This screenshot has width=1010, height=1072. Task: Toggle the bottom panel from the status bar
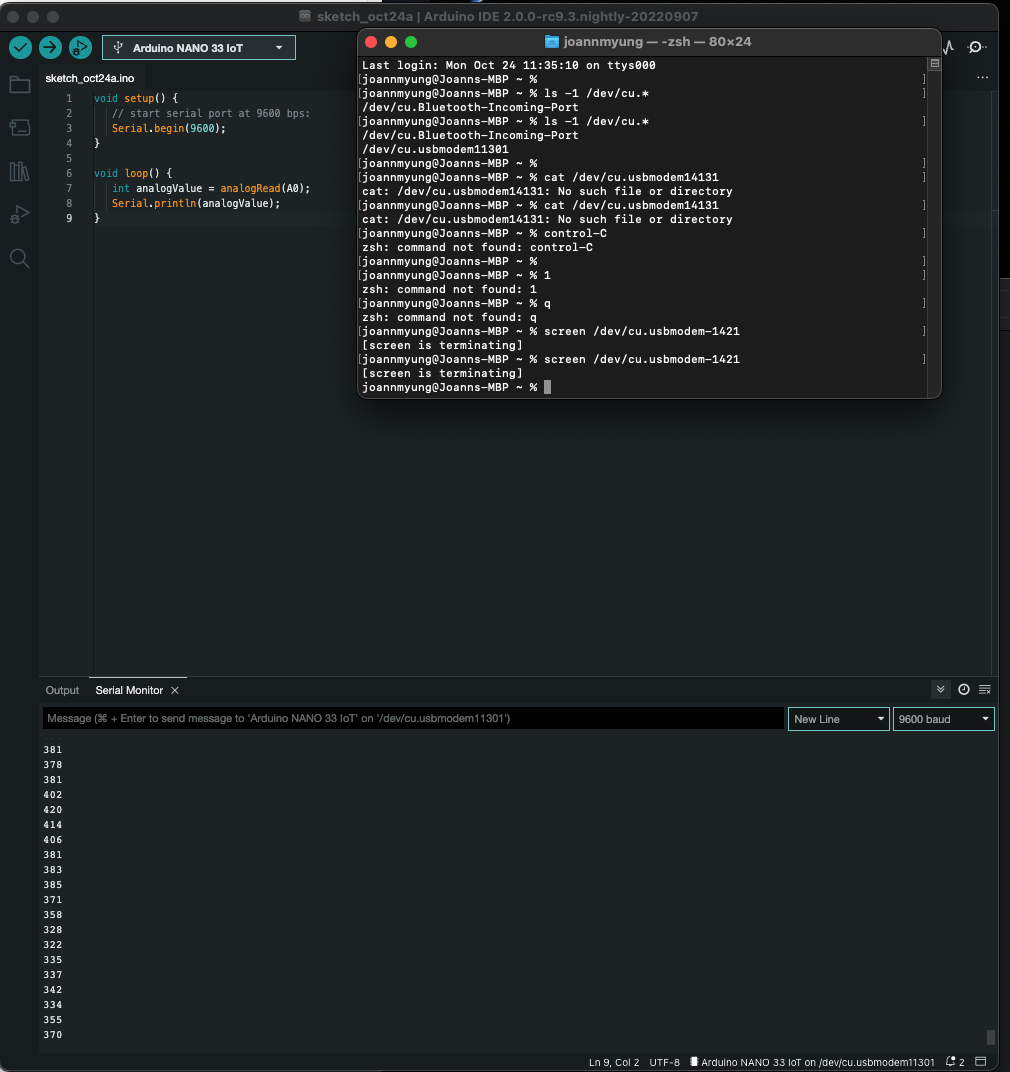981,1062
